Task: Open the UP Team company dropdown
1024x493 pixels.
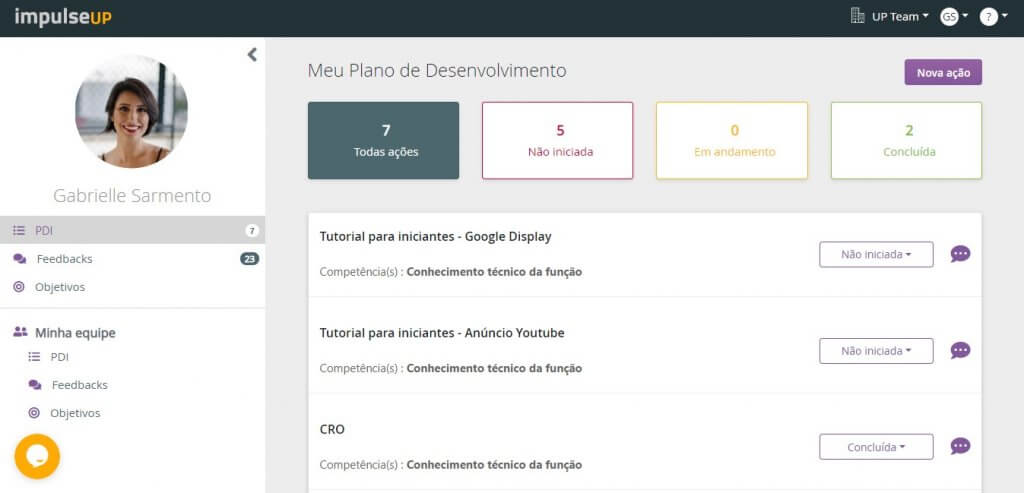Action: tap(900, 17)
